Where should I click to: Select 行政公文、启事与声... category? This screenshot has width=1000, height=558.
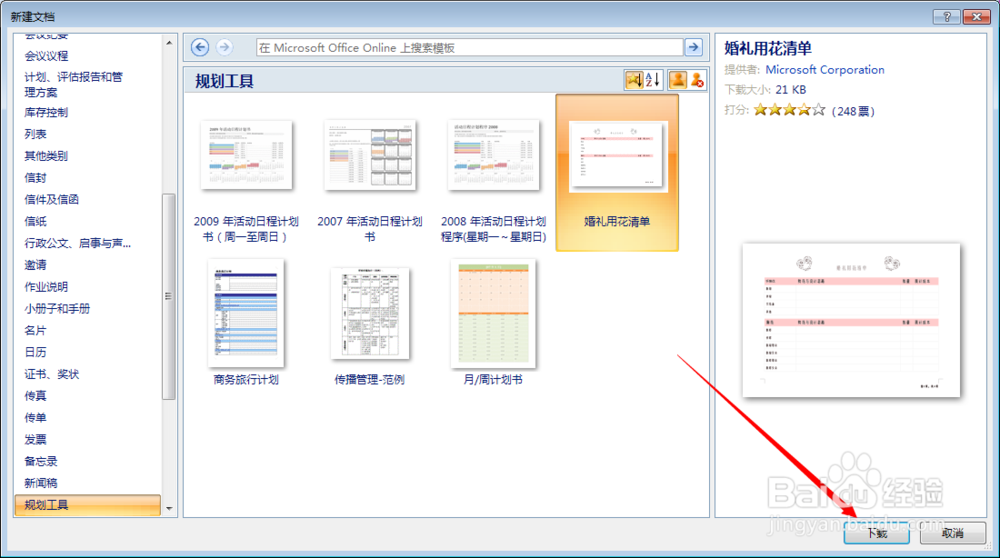pyautogui.click(x=78, y=243)
